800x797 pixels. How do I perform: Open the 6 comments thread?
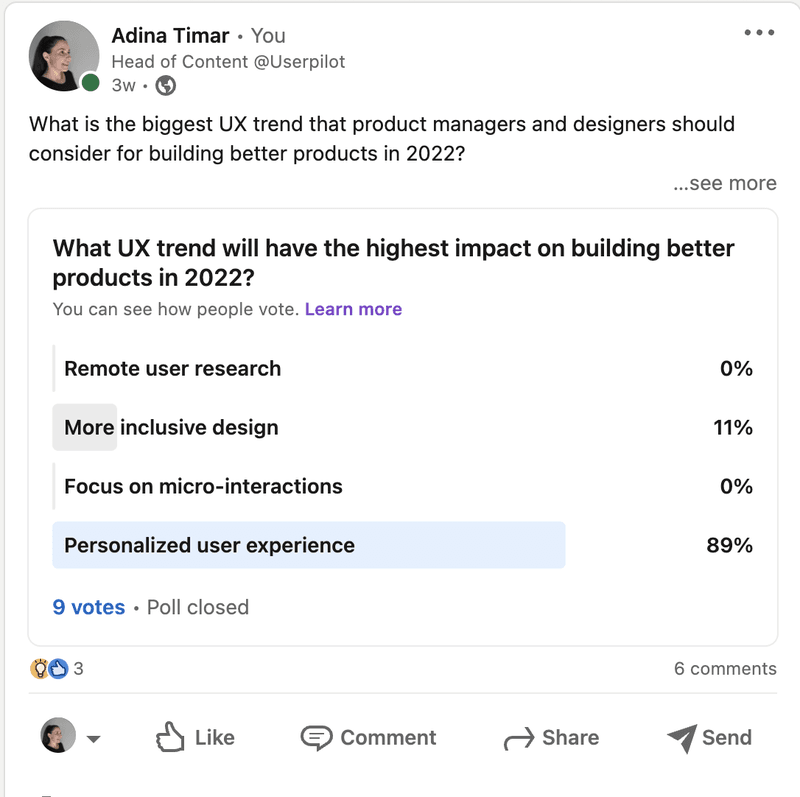click(x=724, y=669)
